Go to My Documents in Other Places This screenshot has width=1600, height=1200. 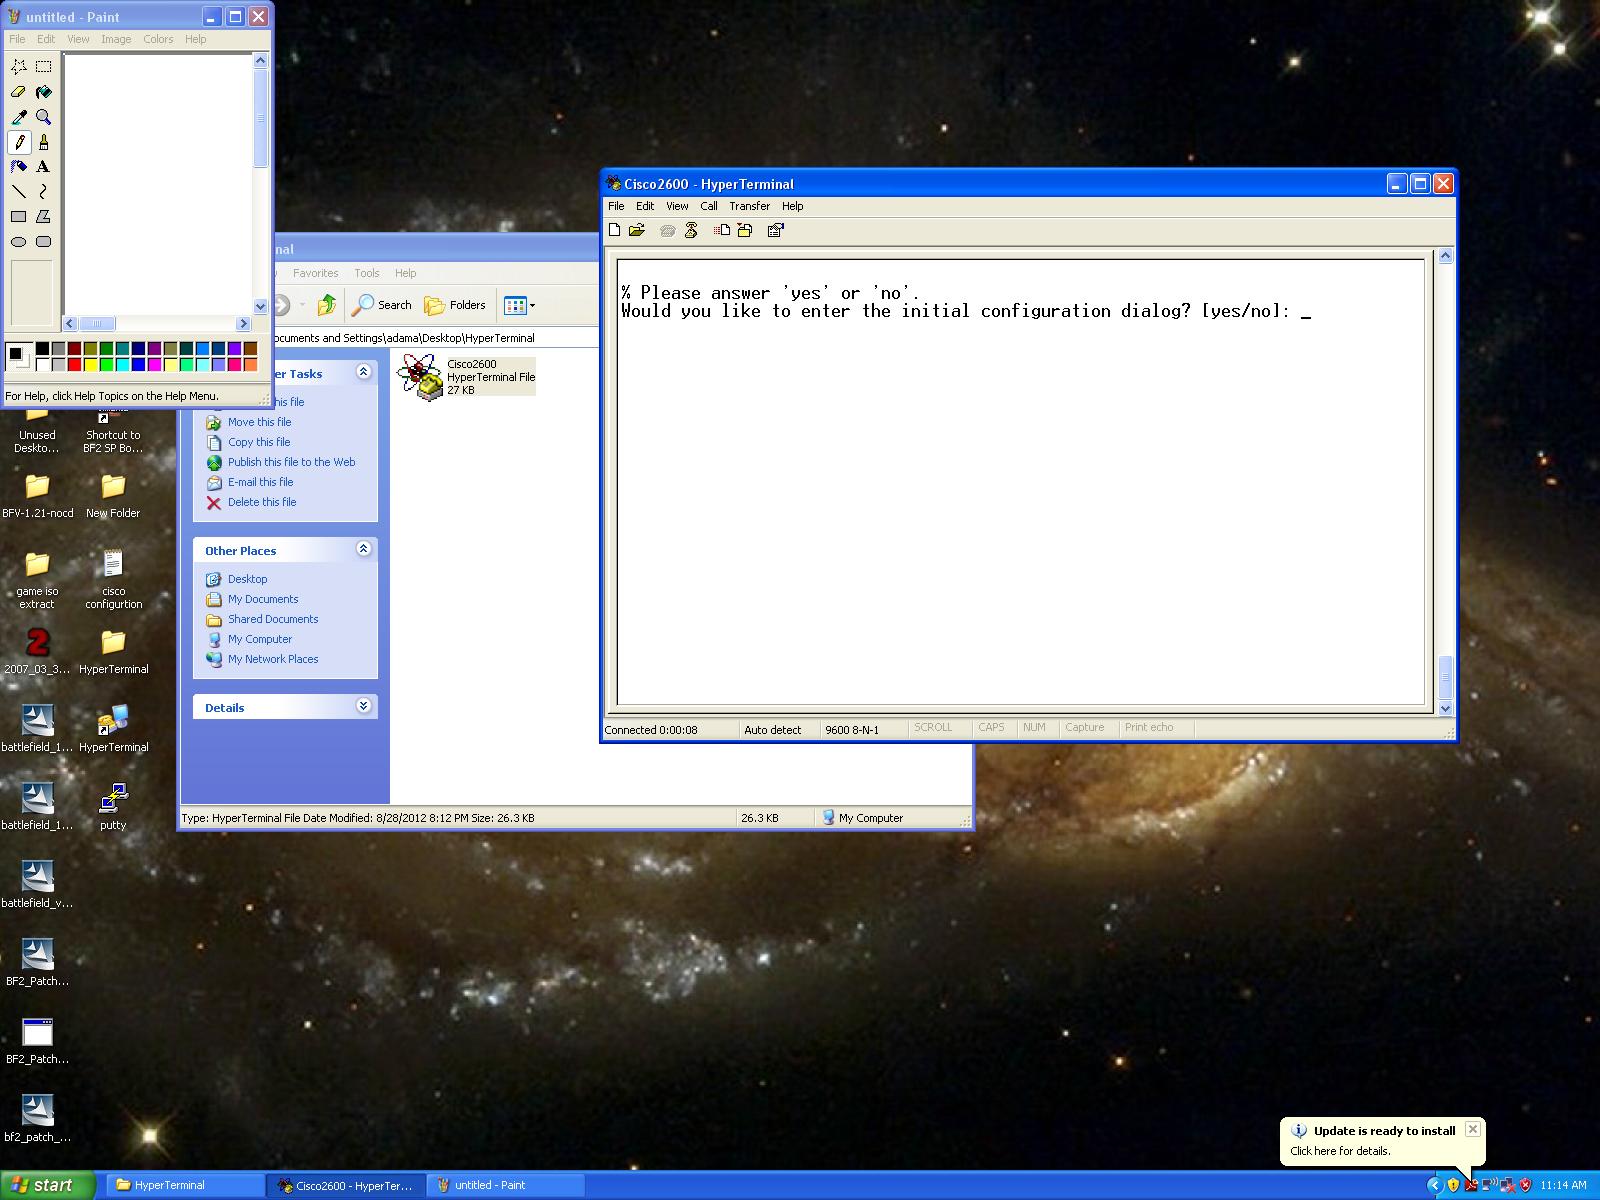(263, 599)
